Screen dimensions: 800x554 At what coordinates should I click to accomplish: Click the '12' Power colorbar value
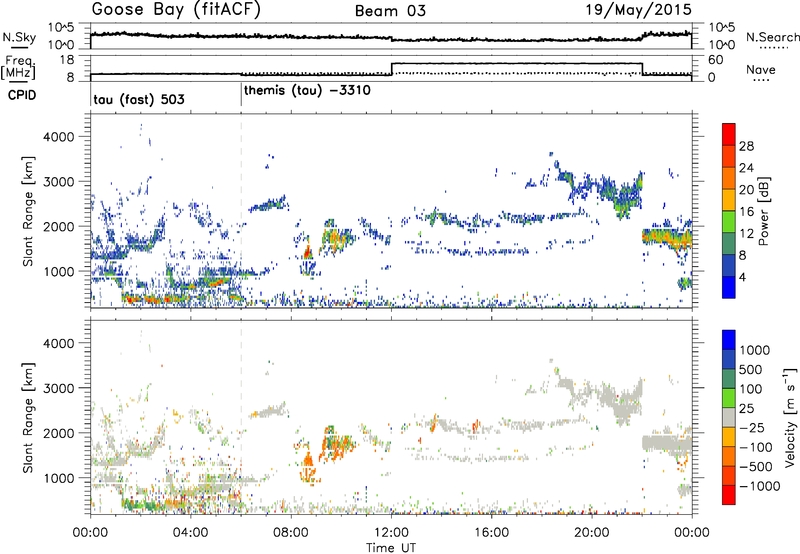[x=746, y=234]
